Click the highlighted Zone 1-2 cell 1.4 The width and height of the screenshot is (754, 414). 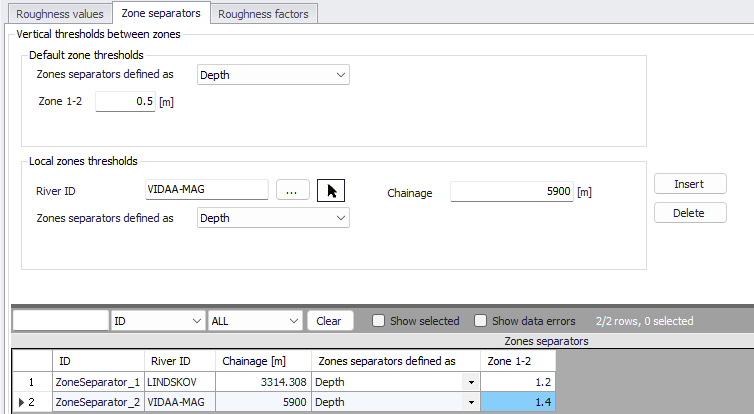click(x=518, y=402)
